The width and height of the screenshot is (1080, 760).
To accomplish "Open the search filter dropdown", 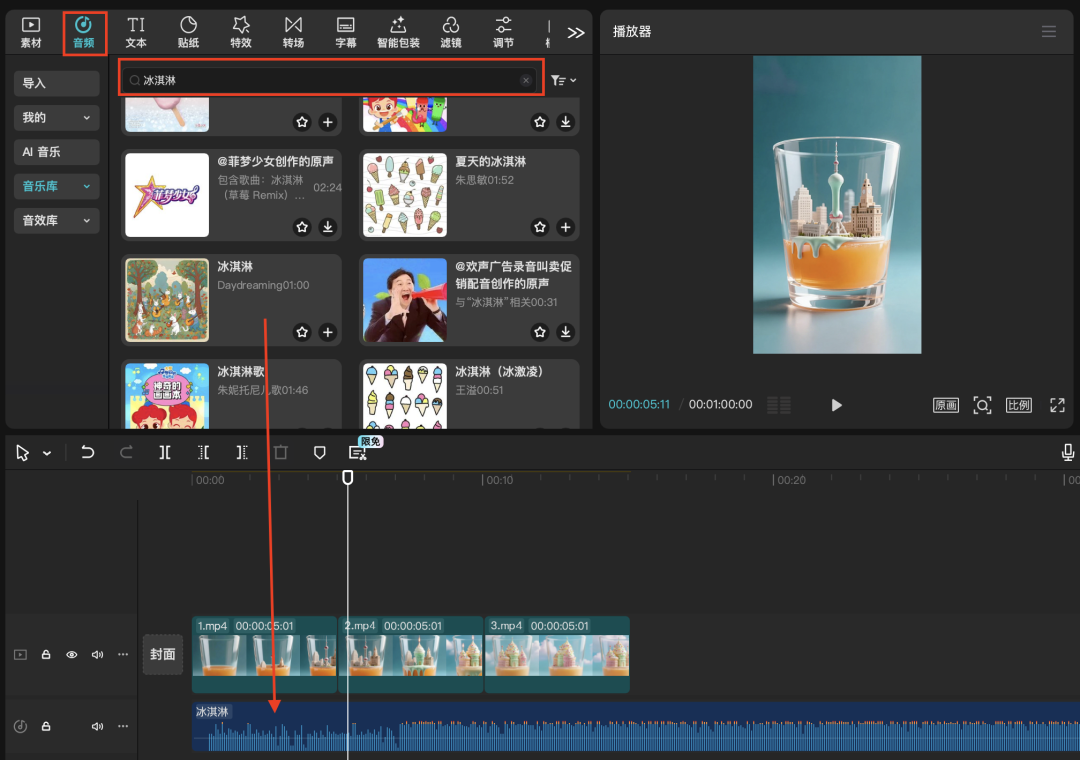I will coord(564,80).
